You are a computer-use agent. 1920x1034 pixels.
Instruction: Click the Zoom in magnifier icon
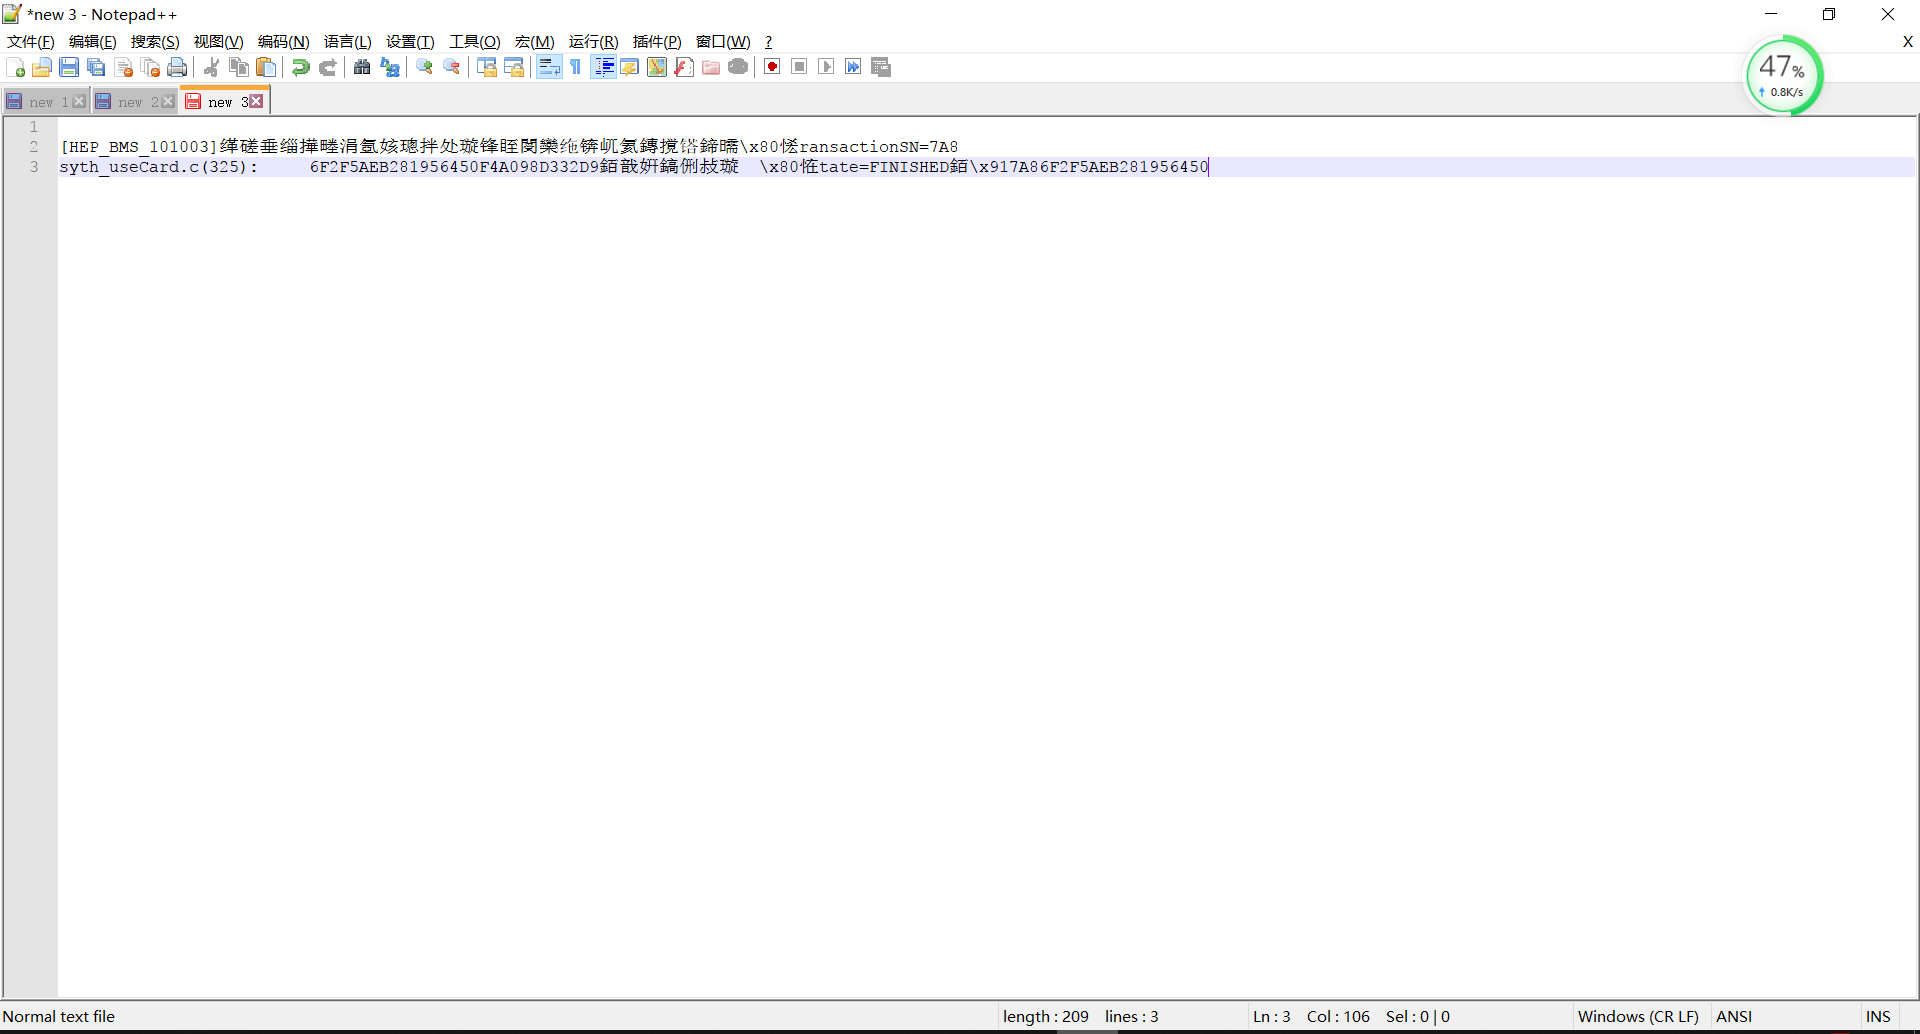pos(425,67)
